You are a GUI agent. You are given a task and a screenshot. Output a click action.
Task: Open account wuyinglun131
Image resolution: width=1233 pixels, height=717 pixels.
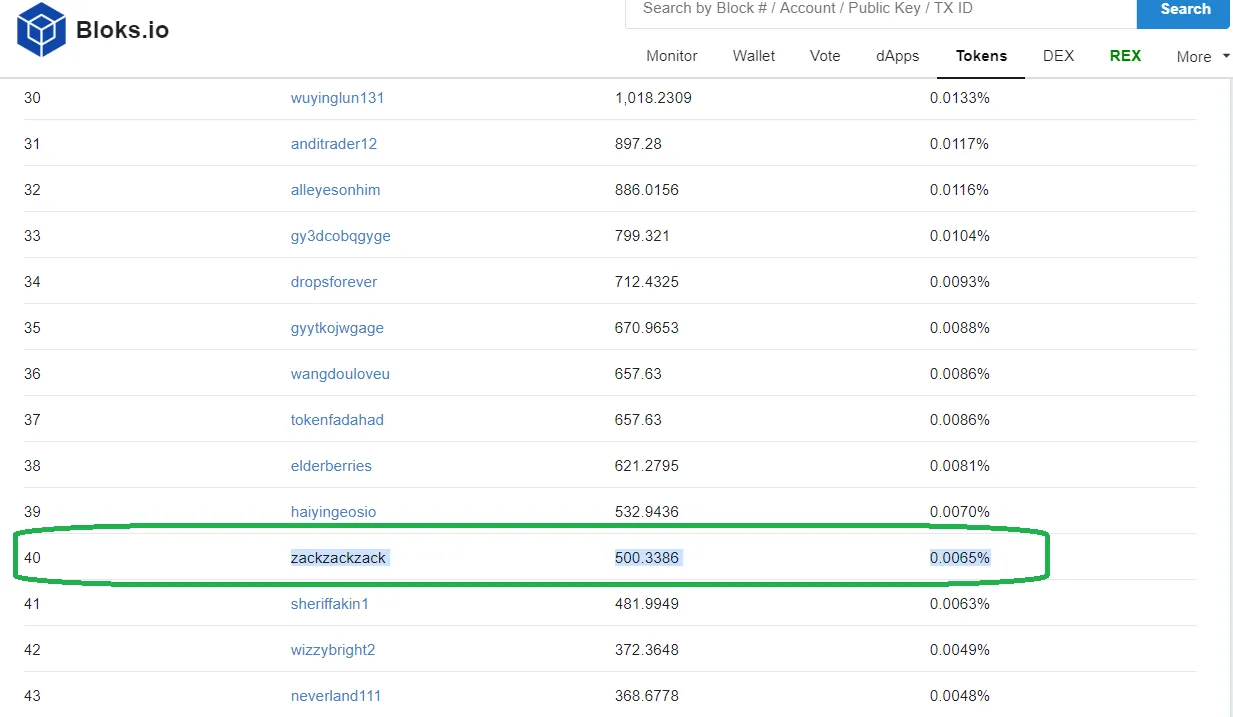[x=338, y=98]
